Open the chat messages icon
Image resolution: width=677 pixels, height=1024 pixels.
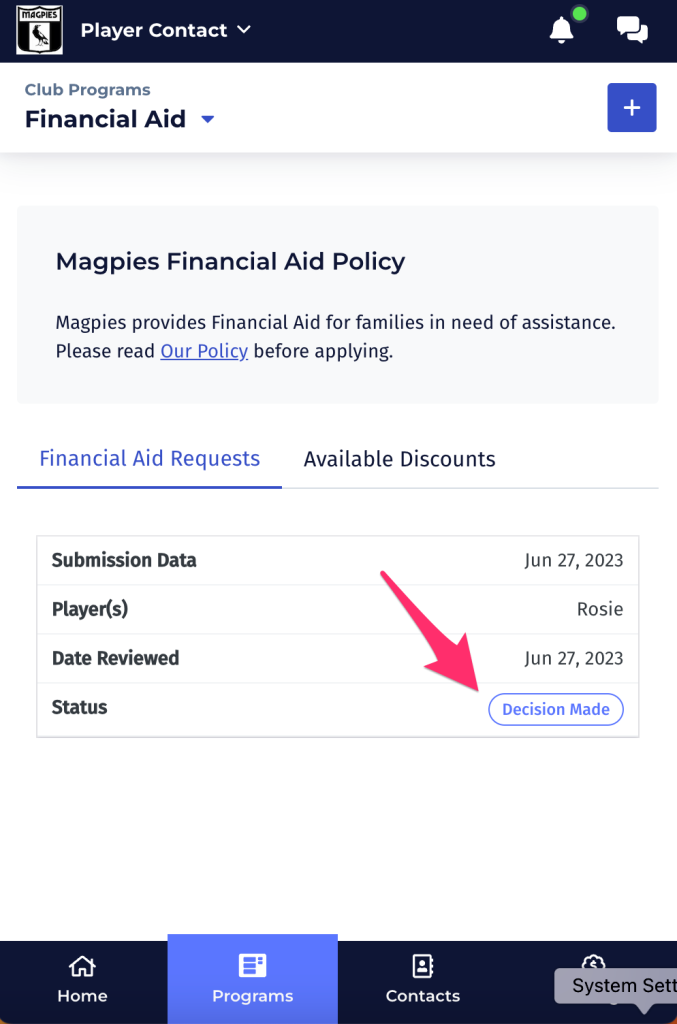pyautogui.click(x=632, y=30)
